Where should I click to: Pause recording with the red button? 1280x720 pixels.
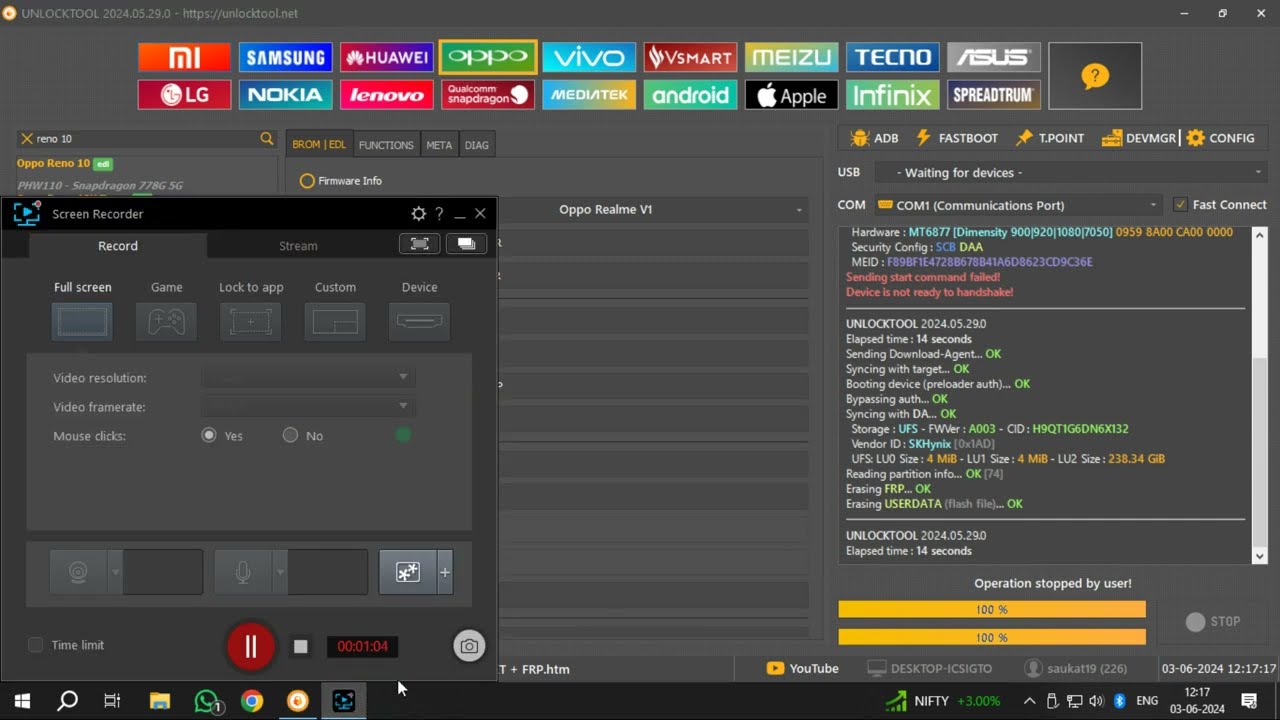pos(251,646)
